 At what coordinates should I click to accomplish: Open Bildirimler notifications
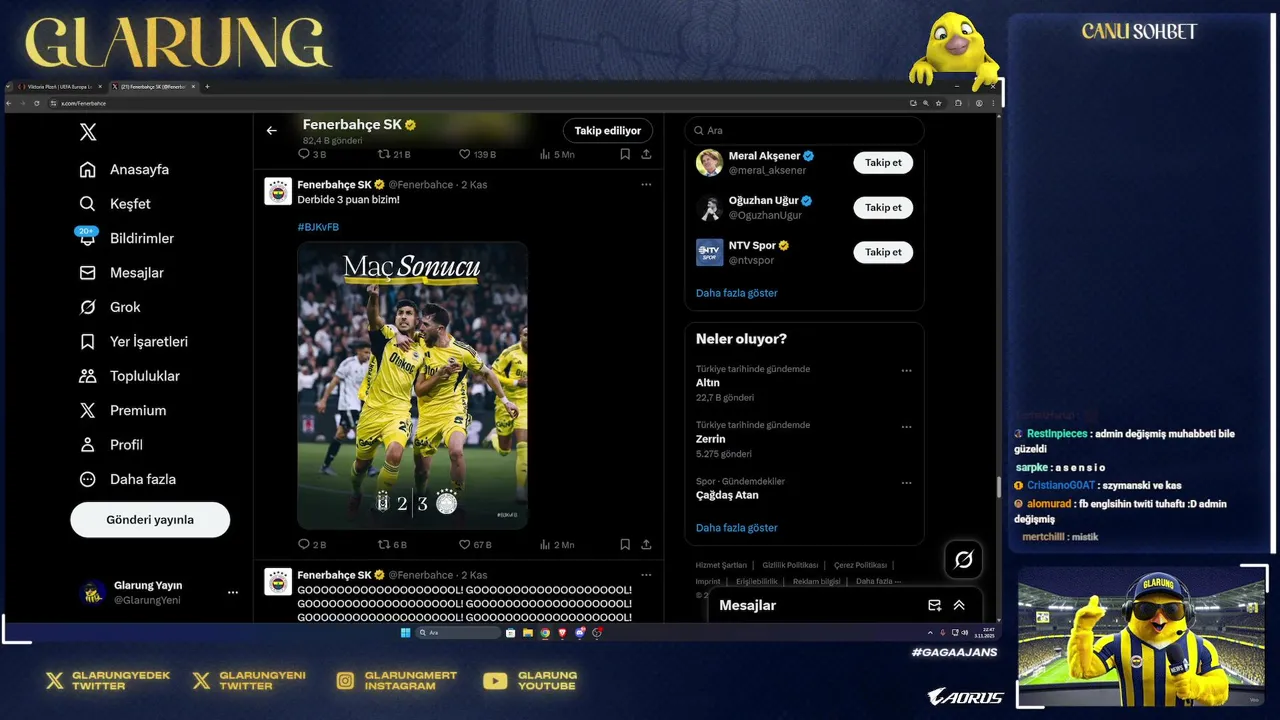(127, 238)
